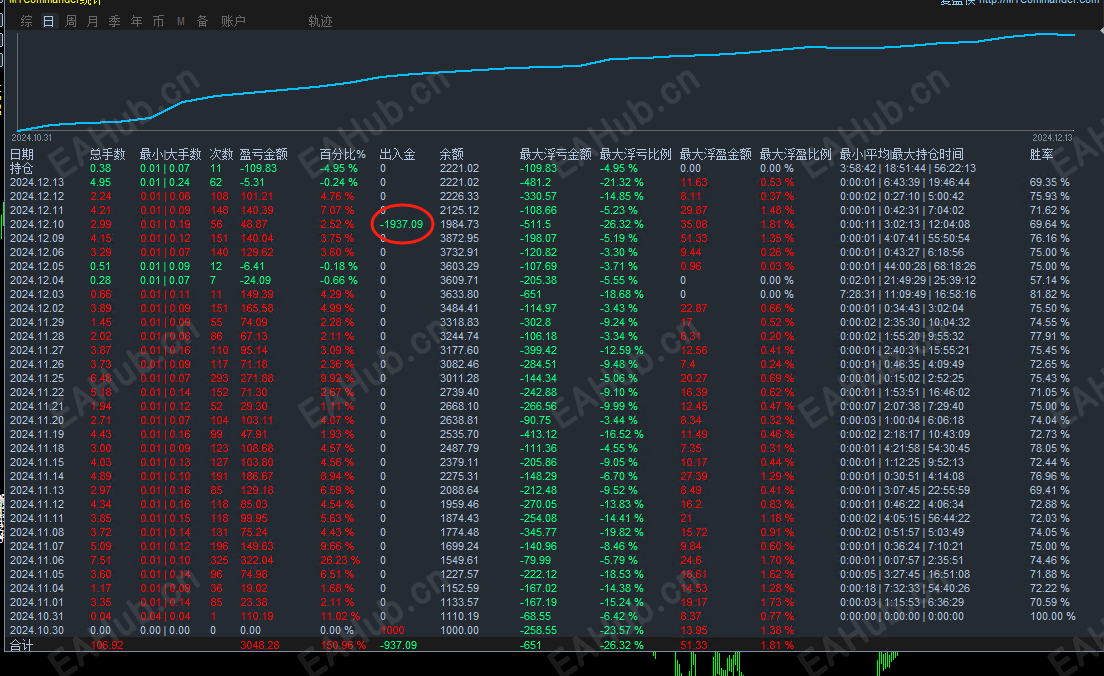1104x676 pixels.
Task: Click the 26.23 % percentage cell
Action: tap(340, 560)
